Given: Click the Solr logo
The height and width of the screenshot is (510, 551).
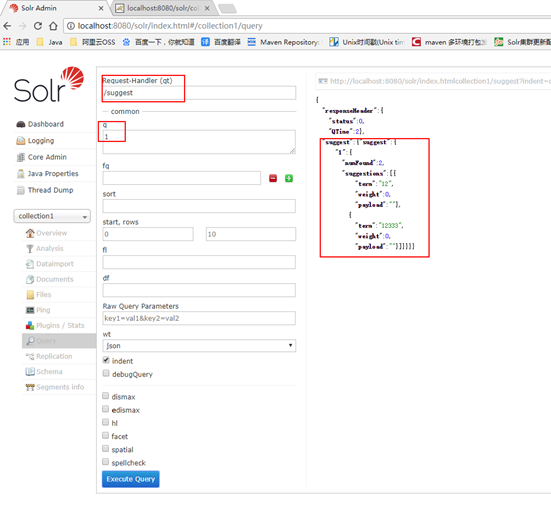Looking at the screenshot, I should click(x=49, y=84).
